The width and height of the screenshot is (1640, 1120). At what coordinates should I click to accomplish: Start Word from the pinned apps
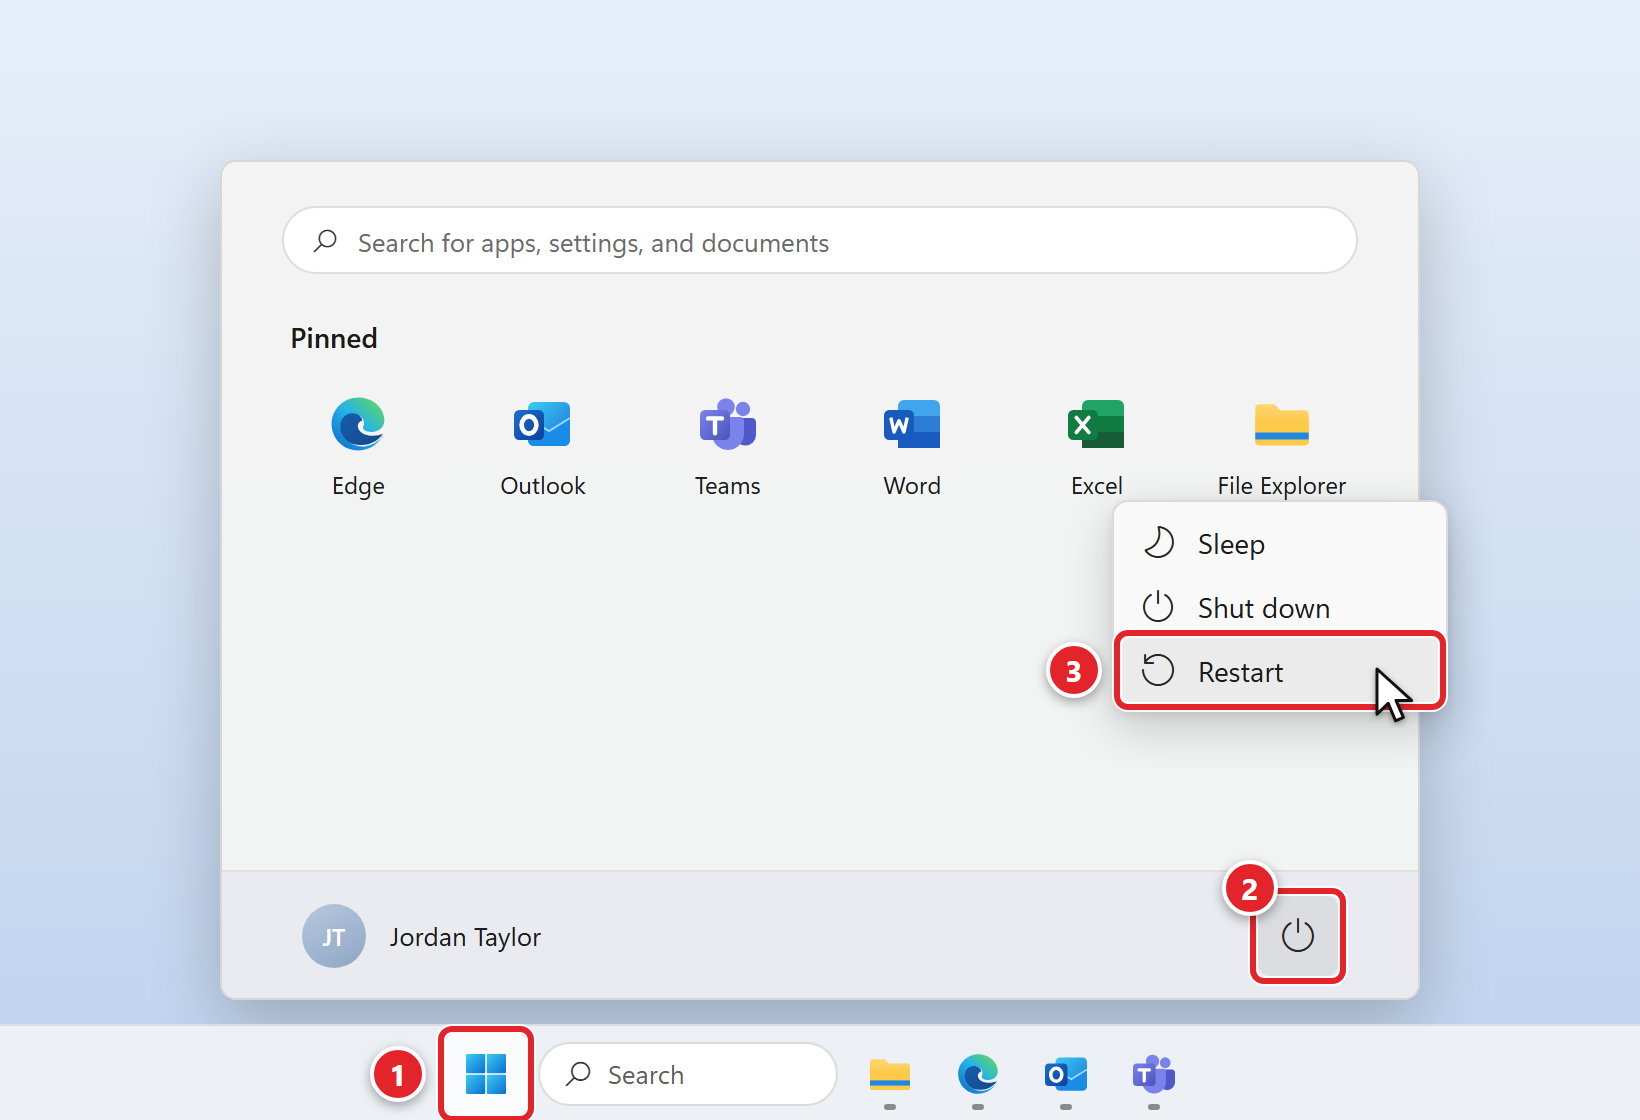tap(912, 445)
